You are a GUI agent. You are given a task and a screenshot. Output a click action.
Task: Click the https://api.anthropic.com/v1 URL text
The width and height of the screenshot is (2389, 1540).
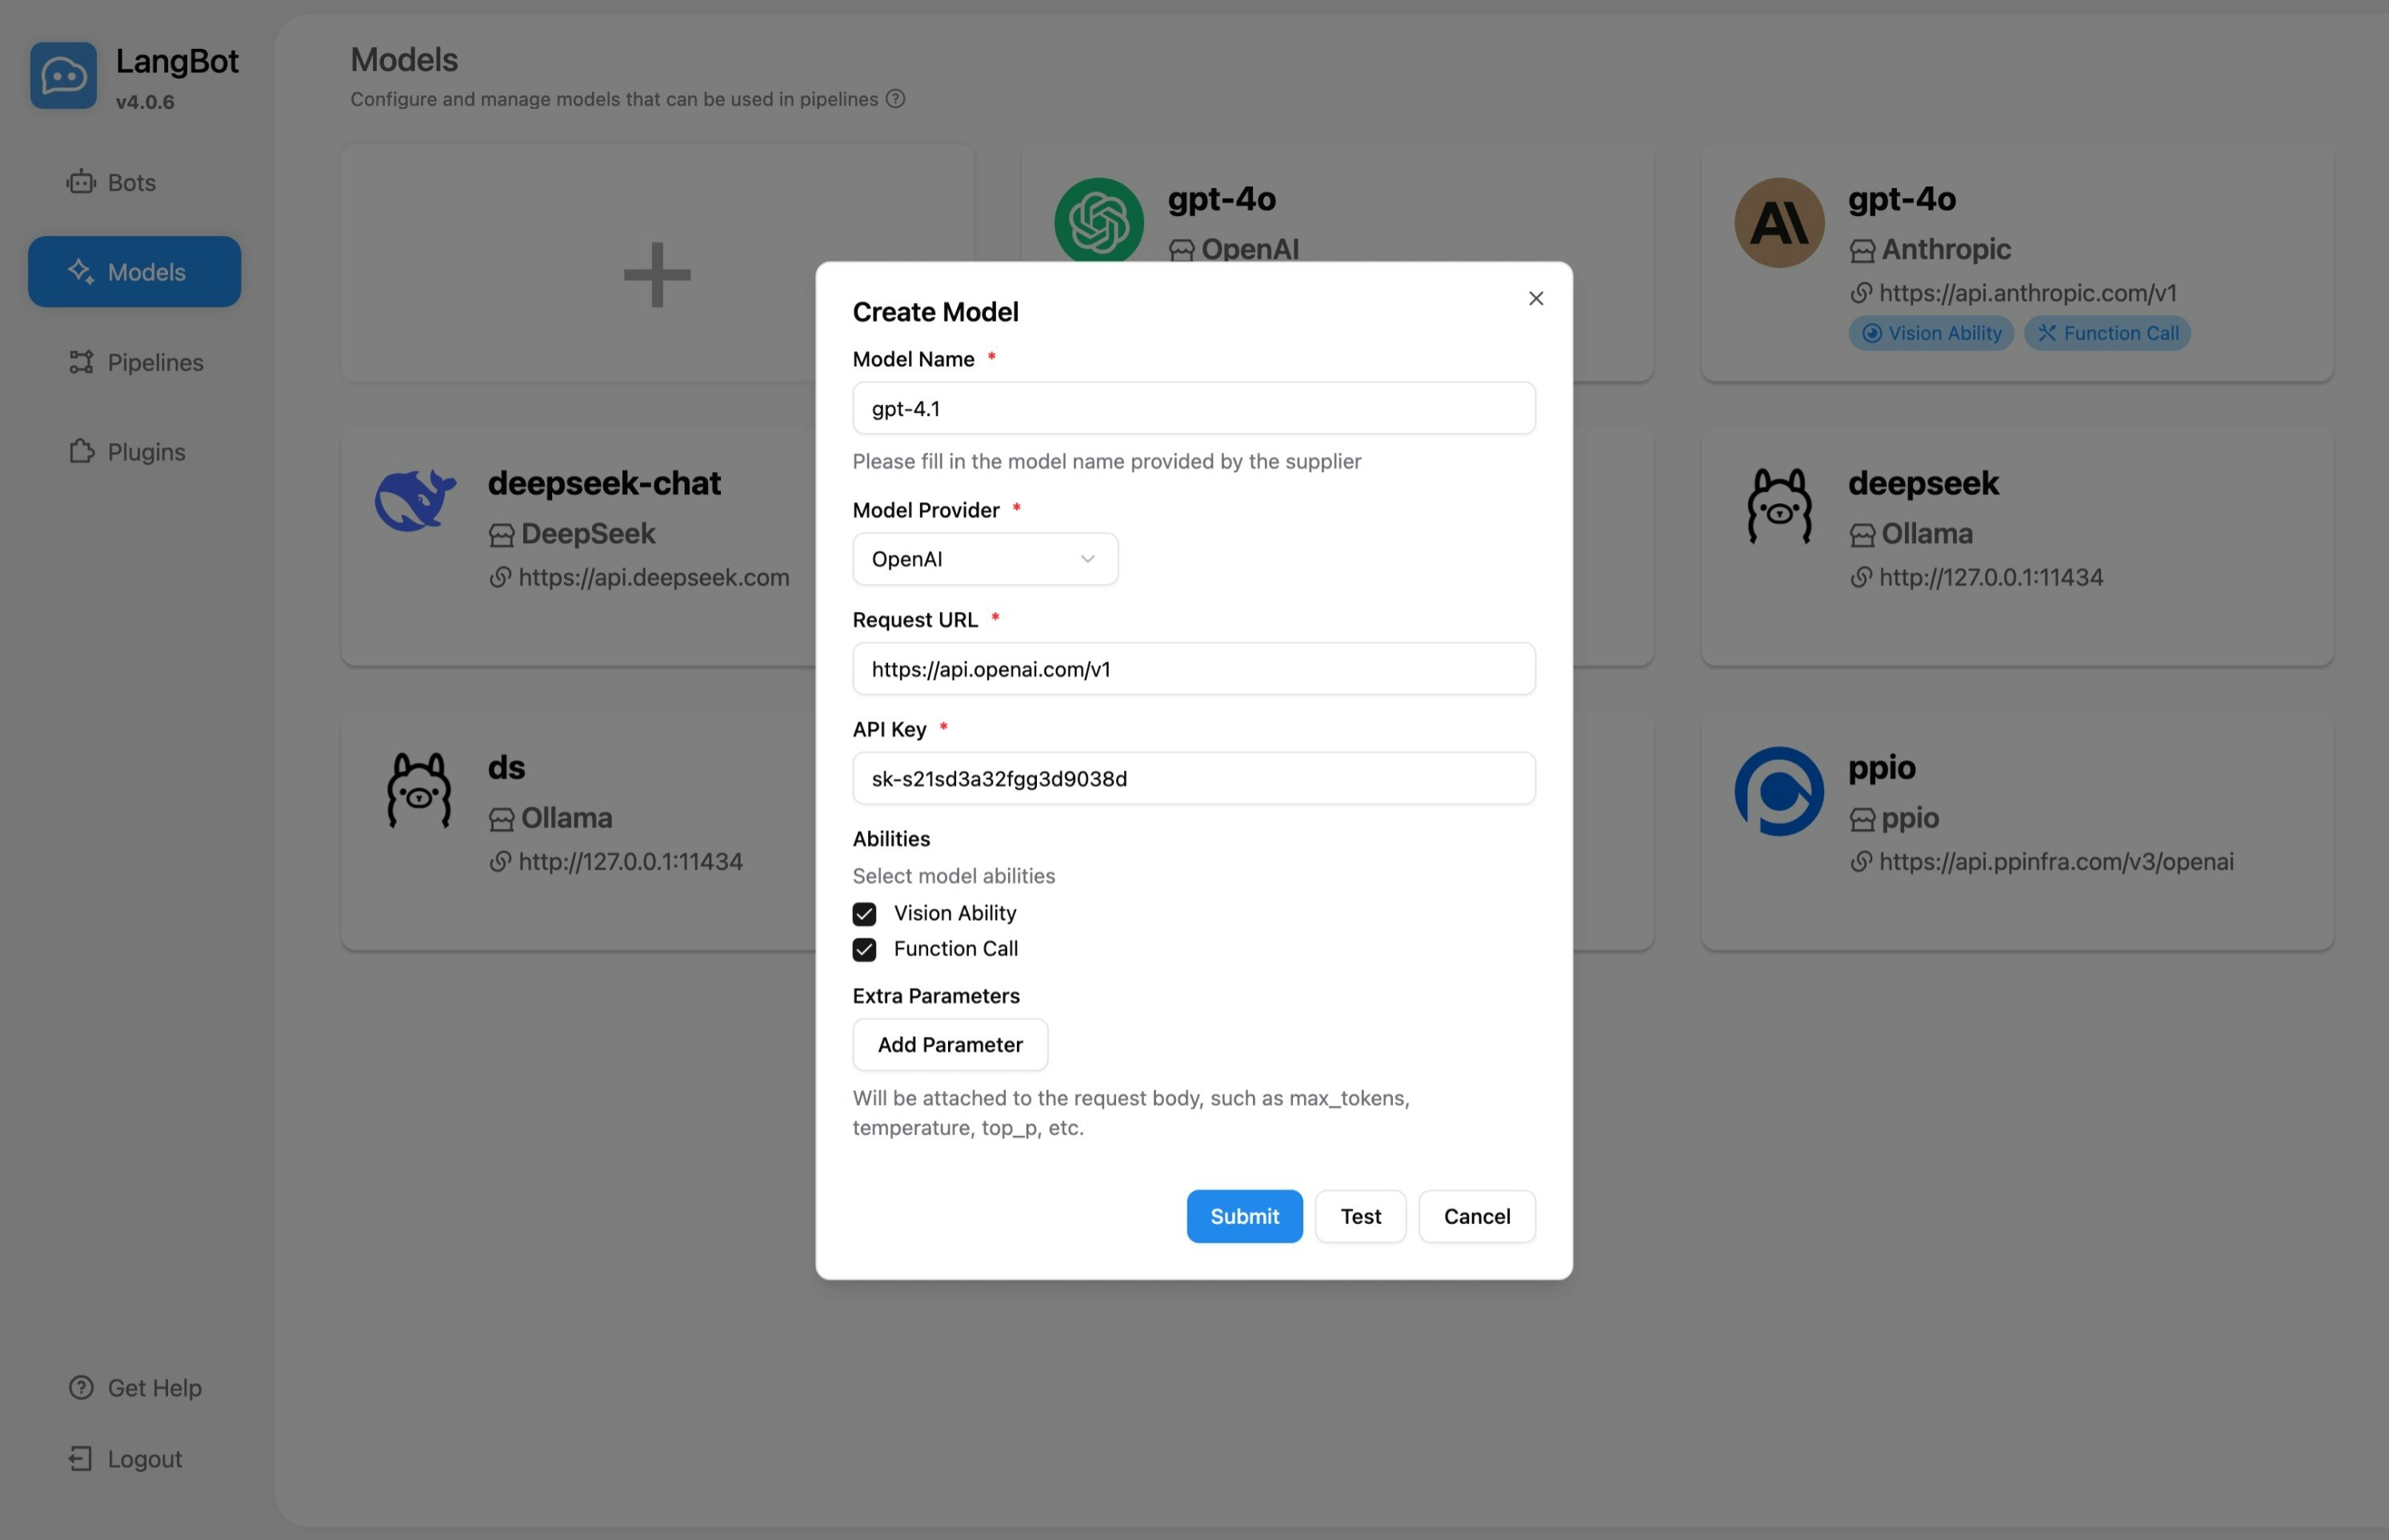pos(2027,293)
